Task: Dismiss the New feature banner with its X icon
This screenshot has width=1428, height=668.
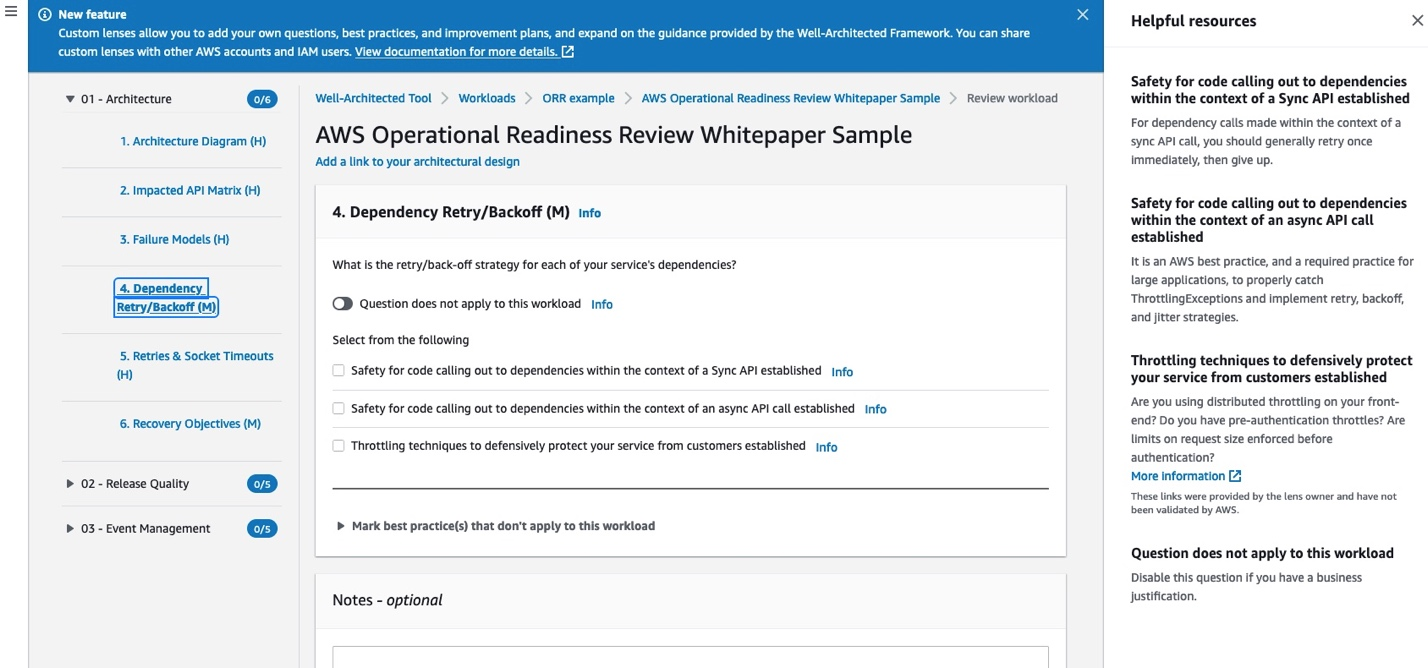Action: tap(1082, 14)
